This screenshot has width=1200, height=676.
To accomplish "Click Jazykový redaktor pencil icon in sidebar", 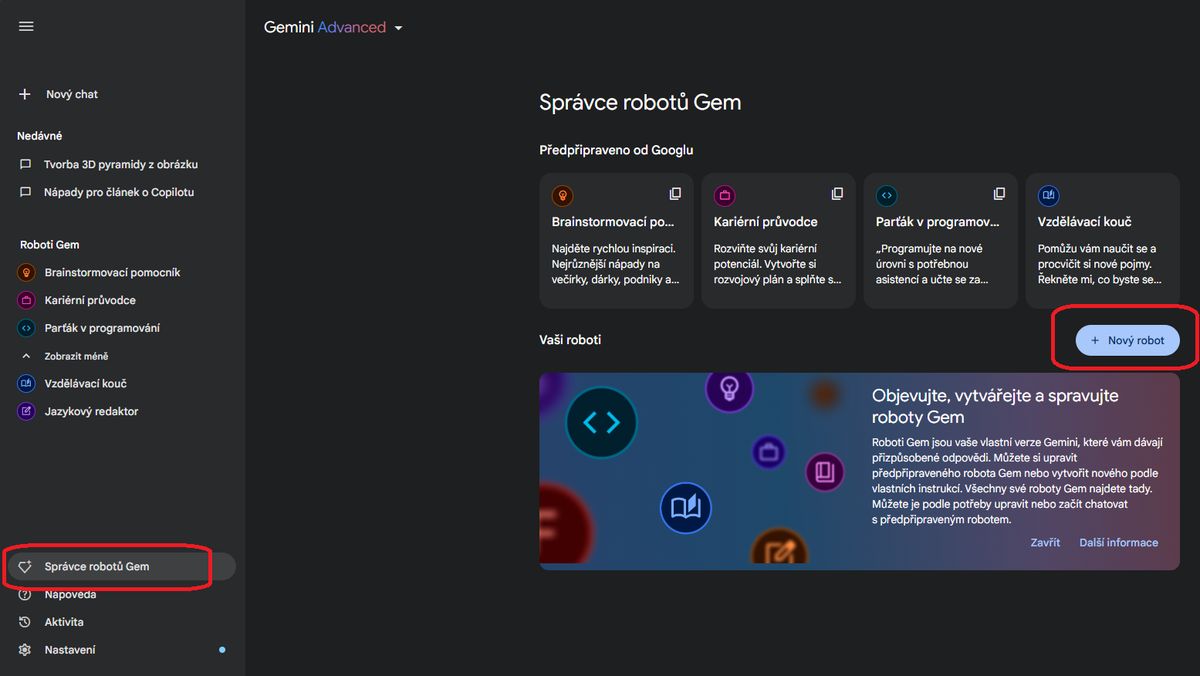I will (x=26, y=411).
